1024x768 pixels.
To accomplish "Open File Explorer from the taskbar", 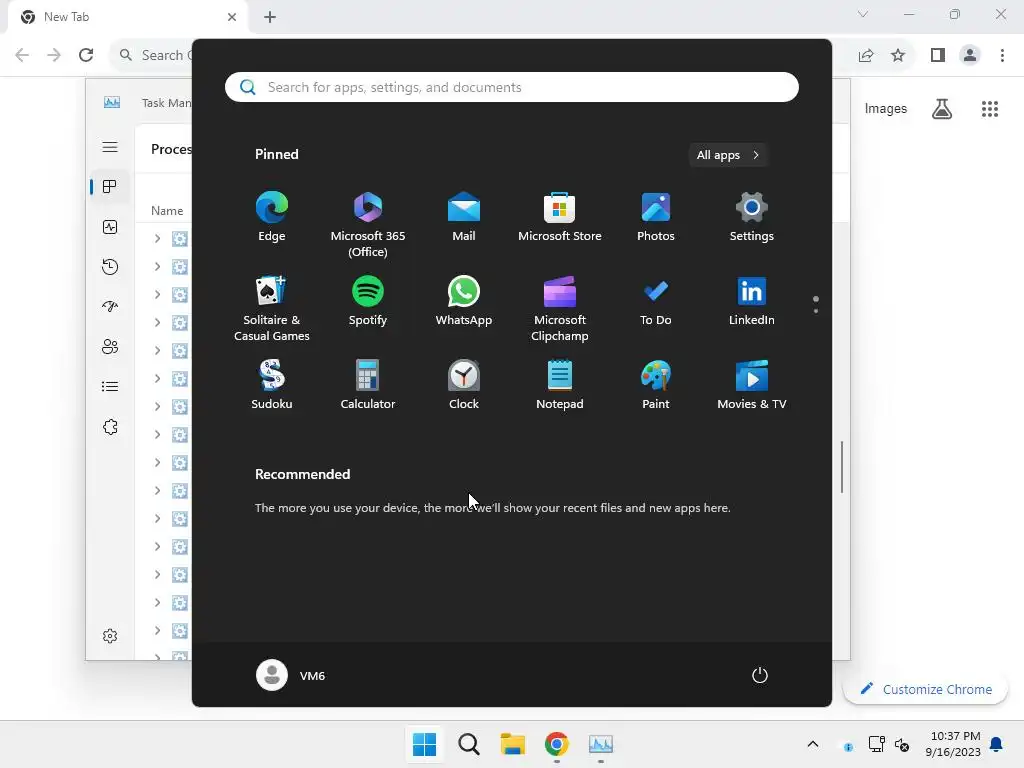I will click(513, 744).
